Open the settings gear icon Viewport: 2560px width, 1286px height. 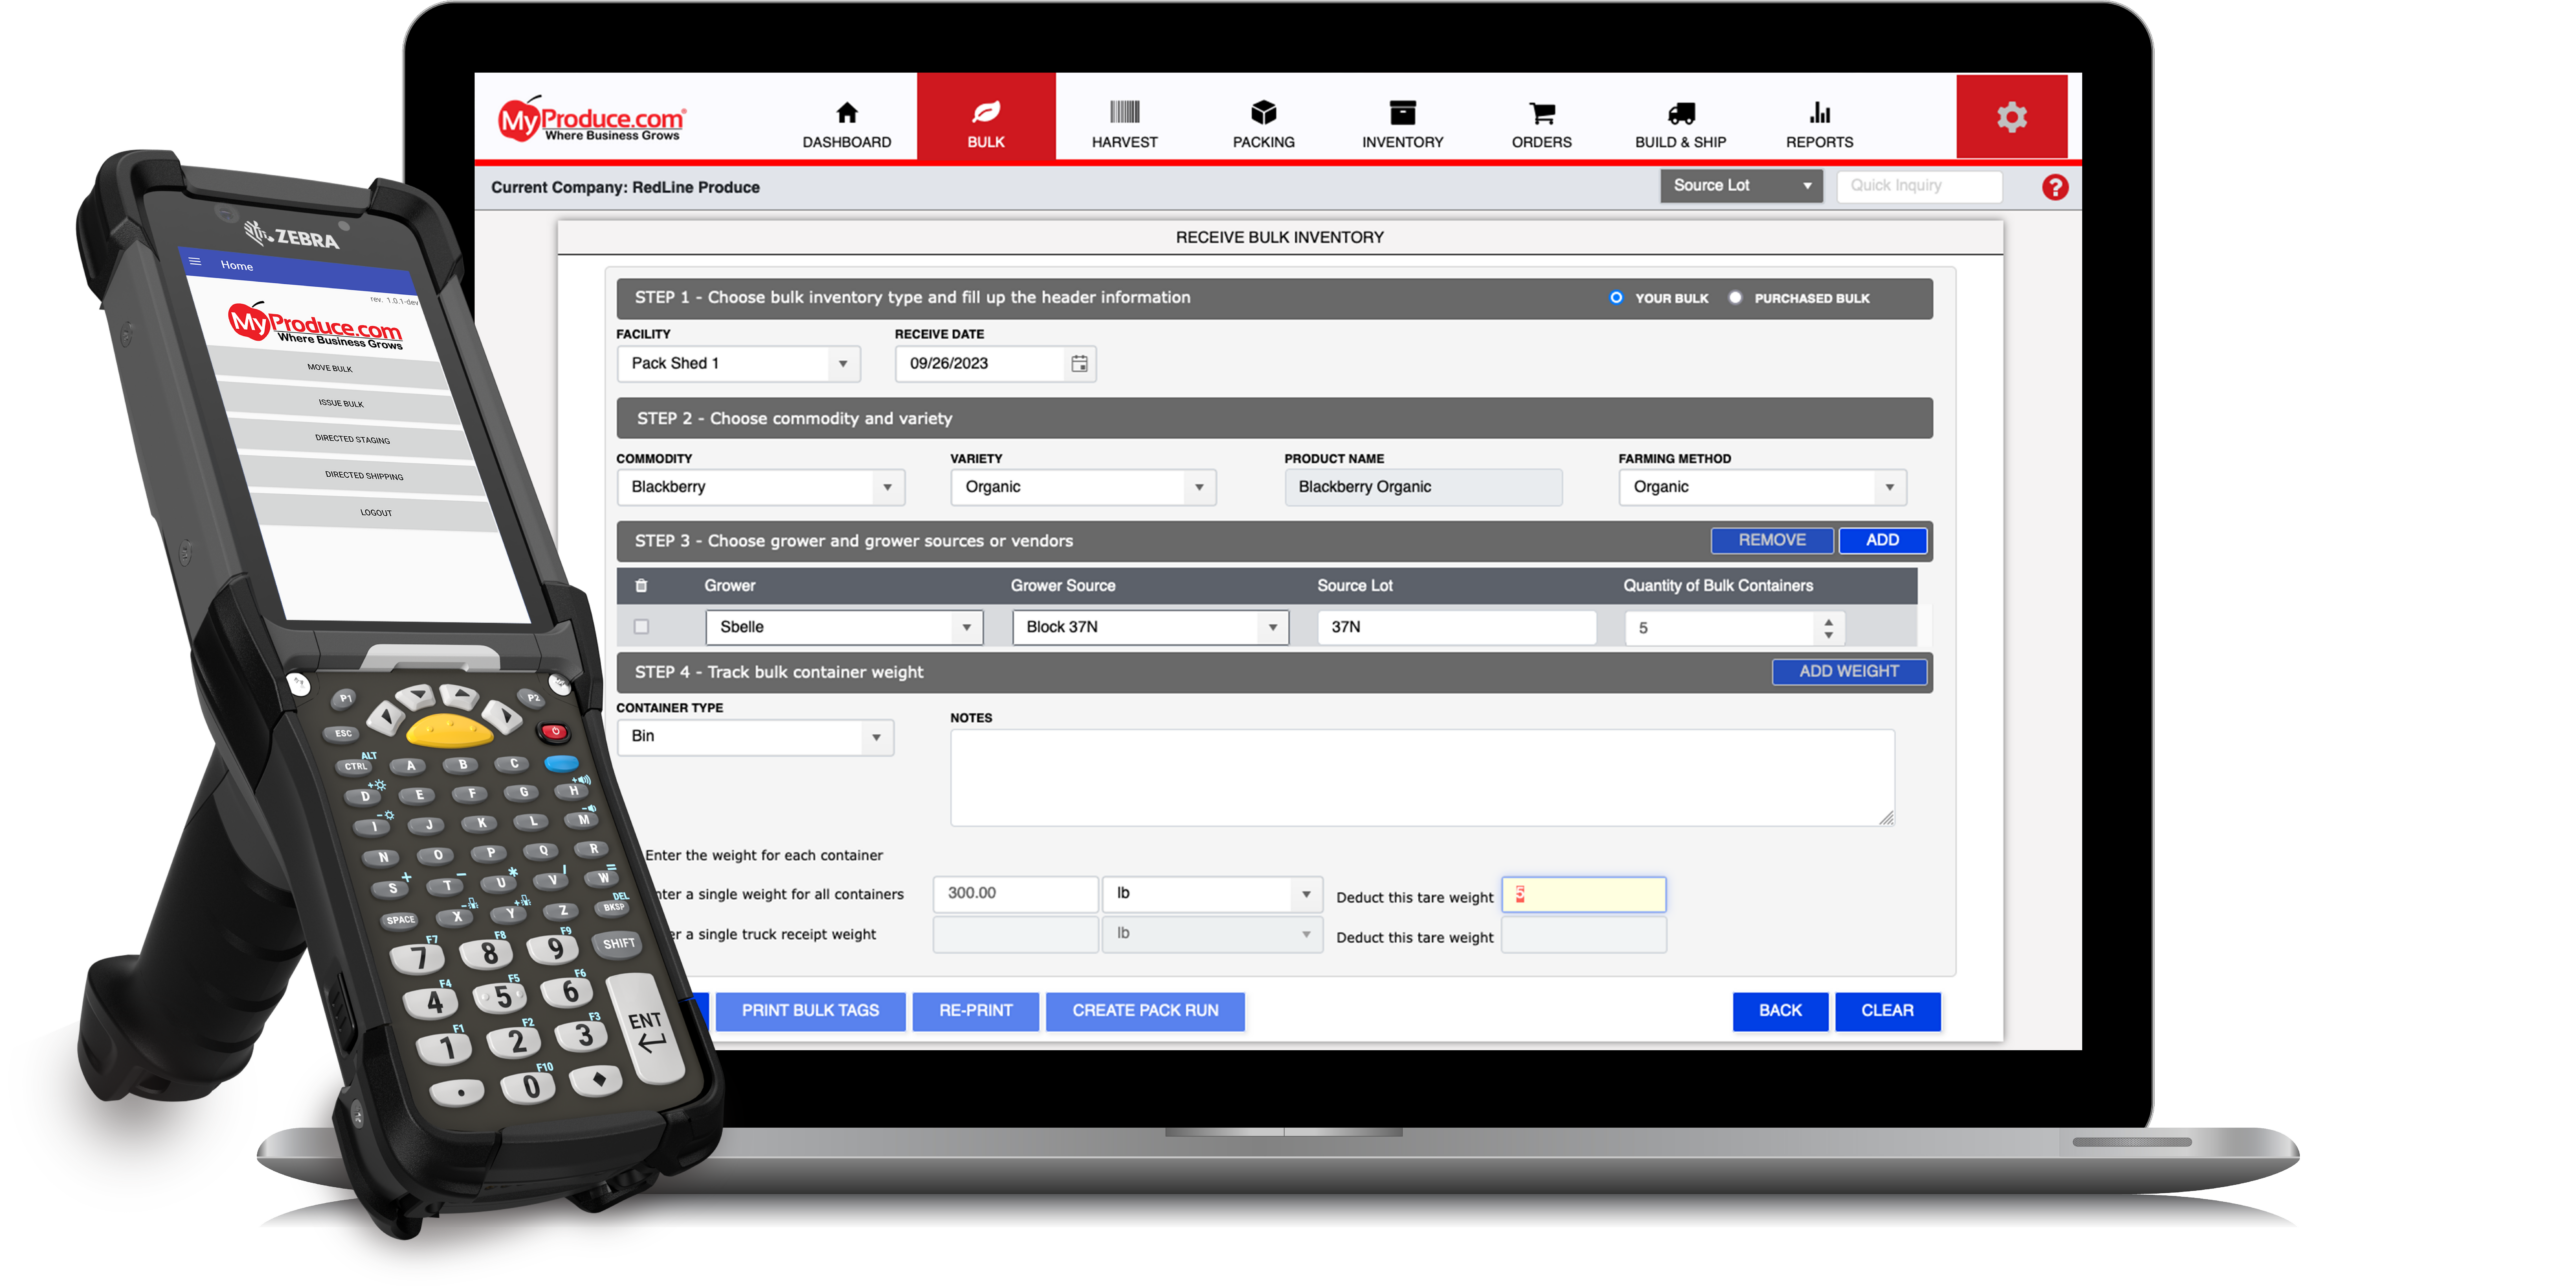(x=2011, y=117)
